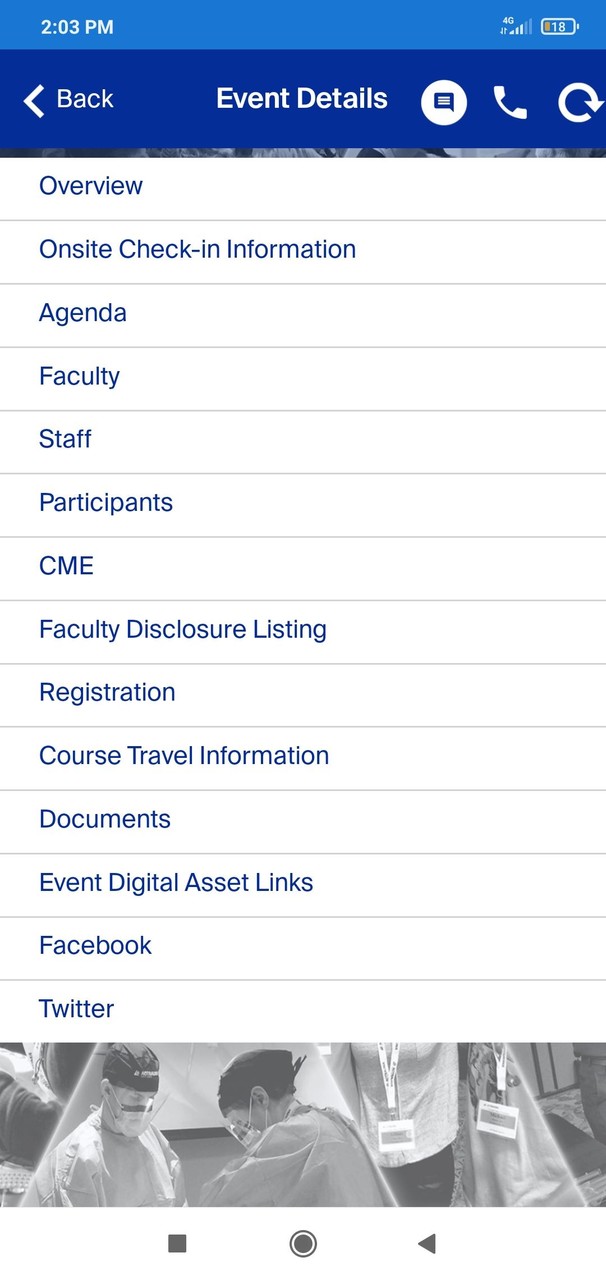Tap the back chevron arrow icon

(33, 101)
